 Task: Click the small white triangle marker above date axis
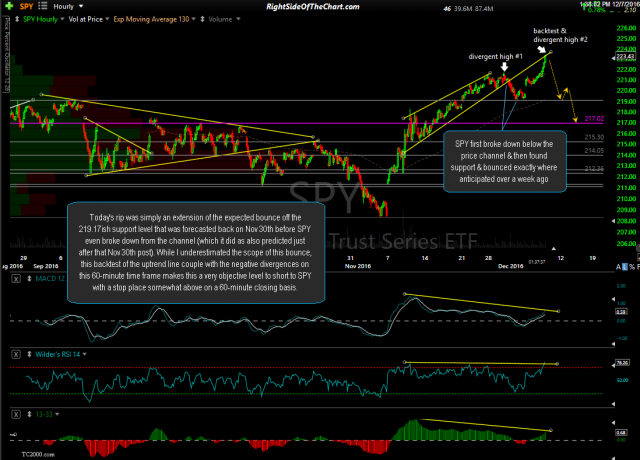click(554, 248)
